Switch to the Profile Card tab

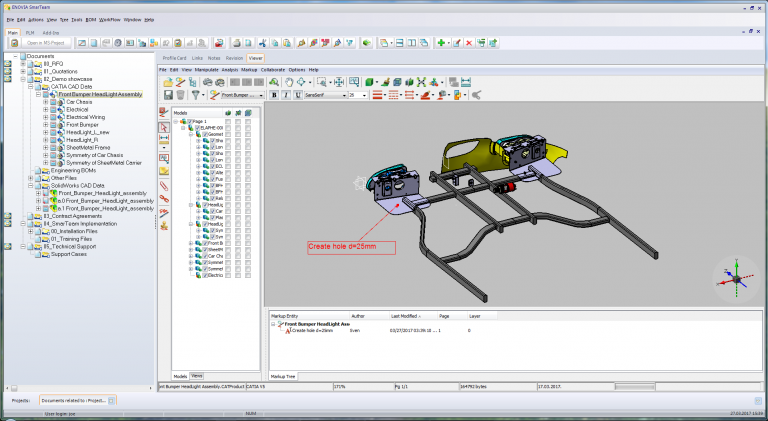(174, 59)
